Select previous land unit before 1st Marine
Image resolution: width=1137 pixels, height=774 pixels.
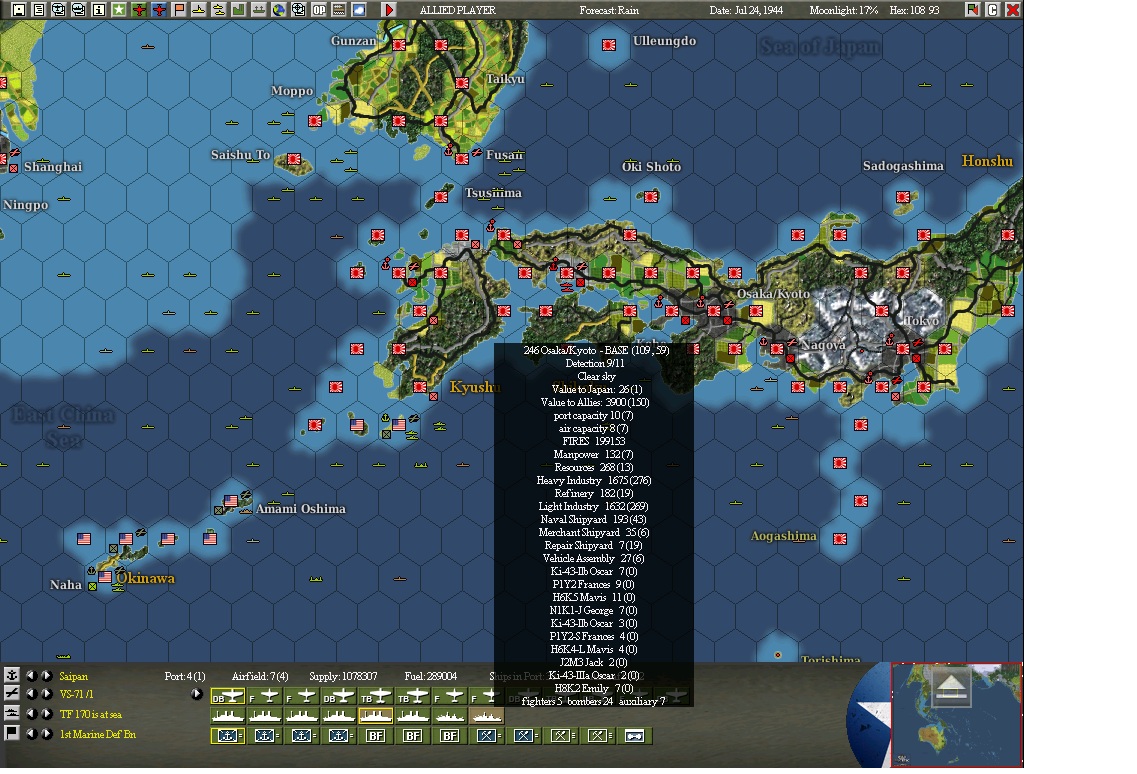click(30, 733)
